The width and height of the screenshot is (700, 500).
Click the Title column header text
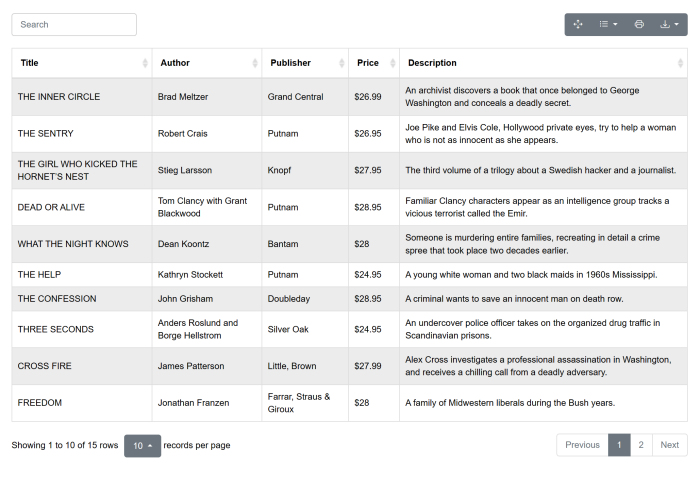point(30,63)
